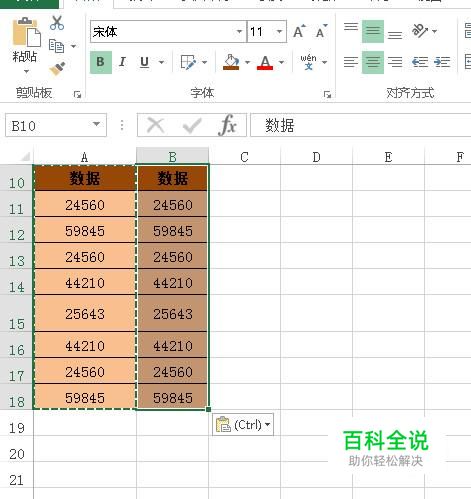
Task: Click cell B14 with 44210
Action: [x=172, y=282]
